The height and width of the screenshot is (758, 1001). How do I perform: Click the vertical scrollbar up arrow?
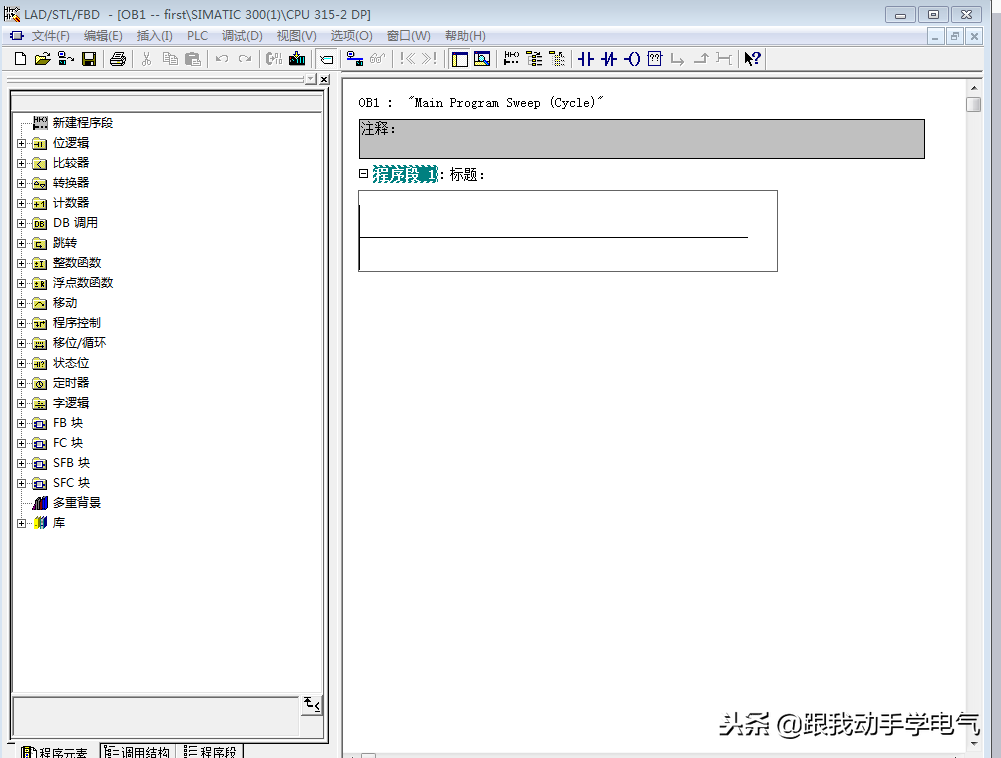[973, 87]
